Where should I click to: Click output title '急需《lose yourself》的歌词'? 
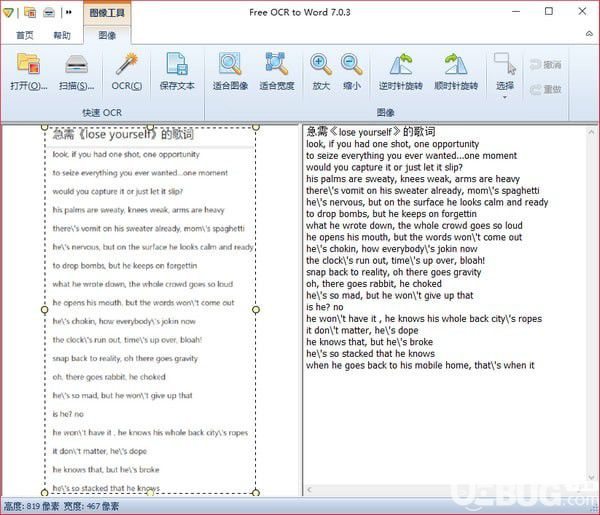(370, 132)
